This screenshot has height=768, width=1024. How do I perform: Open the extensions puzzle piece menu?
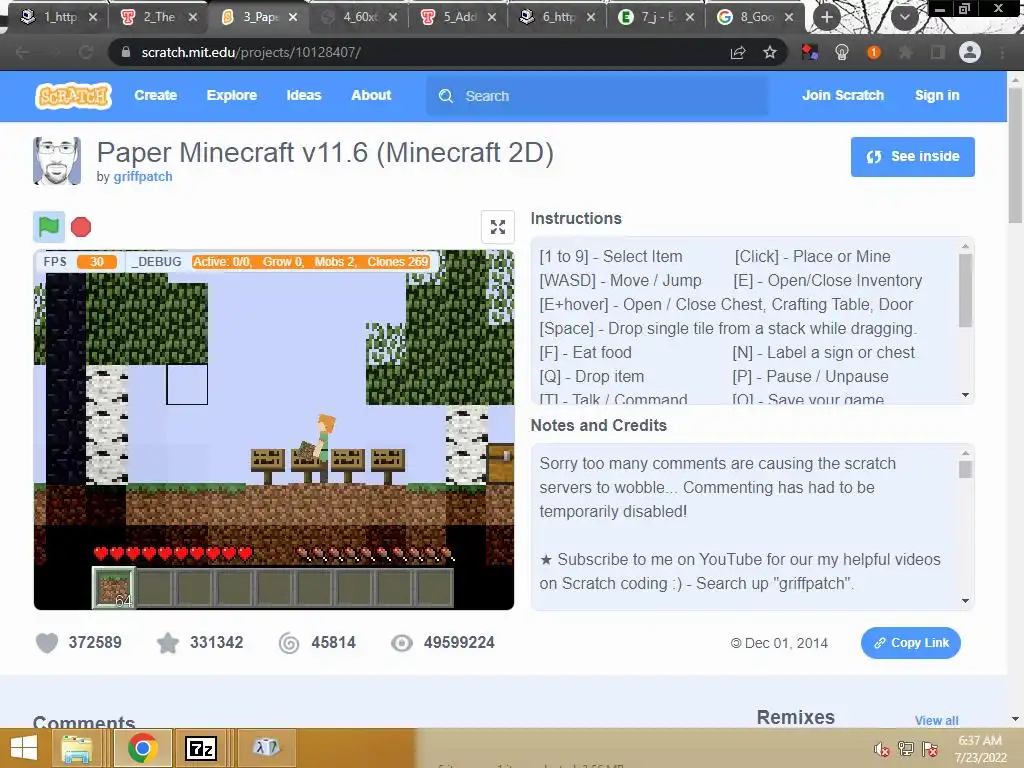click(906, 52)
